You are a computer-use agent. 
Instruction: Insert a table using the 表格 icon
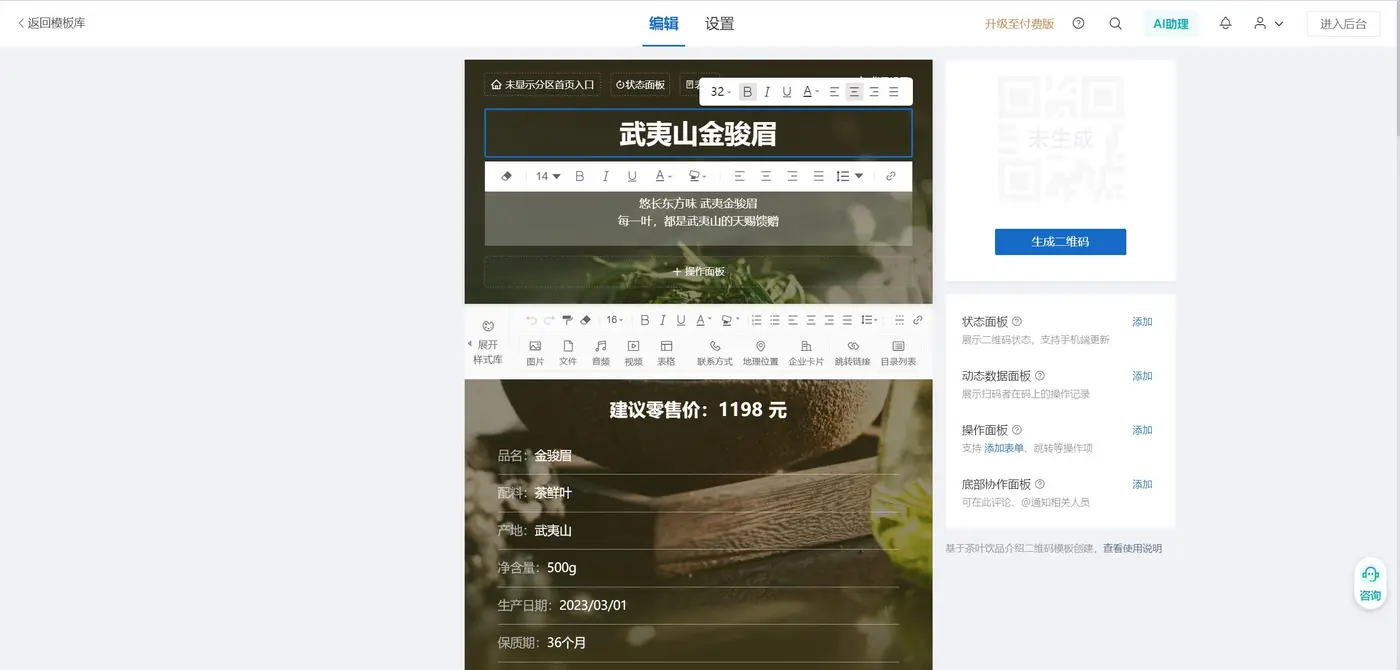pos(667,352)
